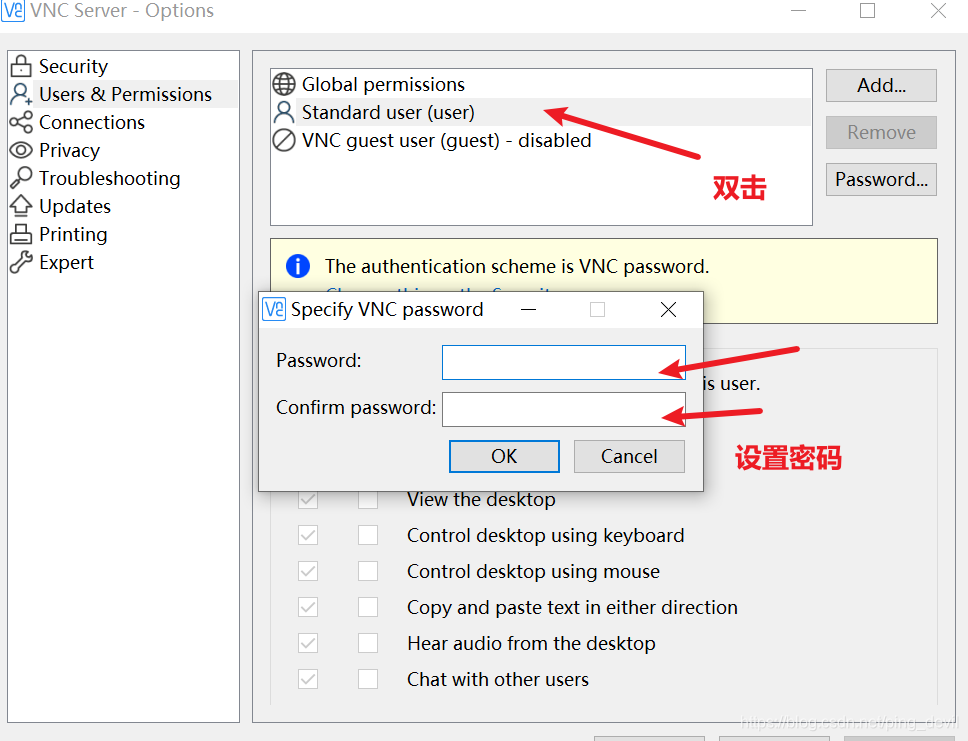The height and width of the screenshot is (741, 968).
Task: Click the blue information icon
Action: (297, 266)
